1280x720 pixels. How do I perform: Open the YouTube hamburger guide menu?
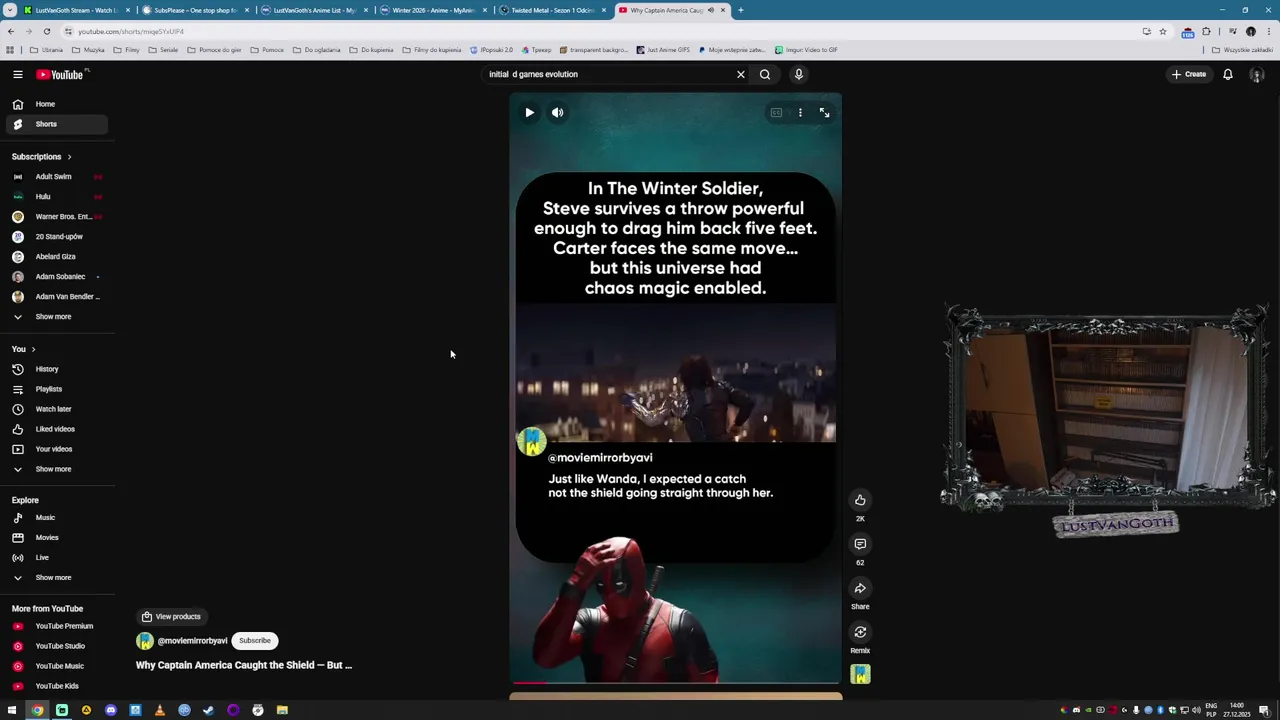click(x=17, y=74)
